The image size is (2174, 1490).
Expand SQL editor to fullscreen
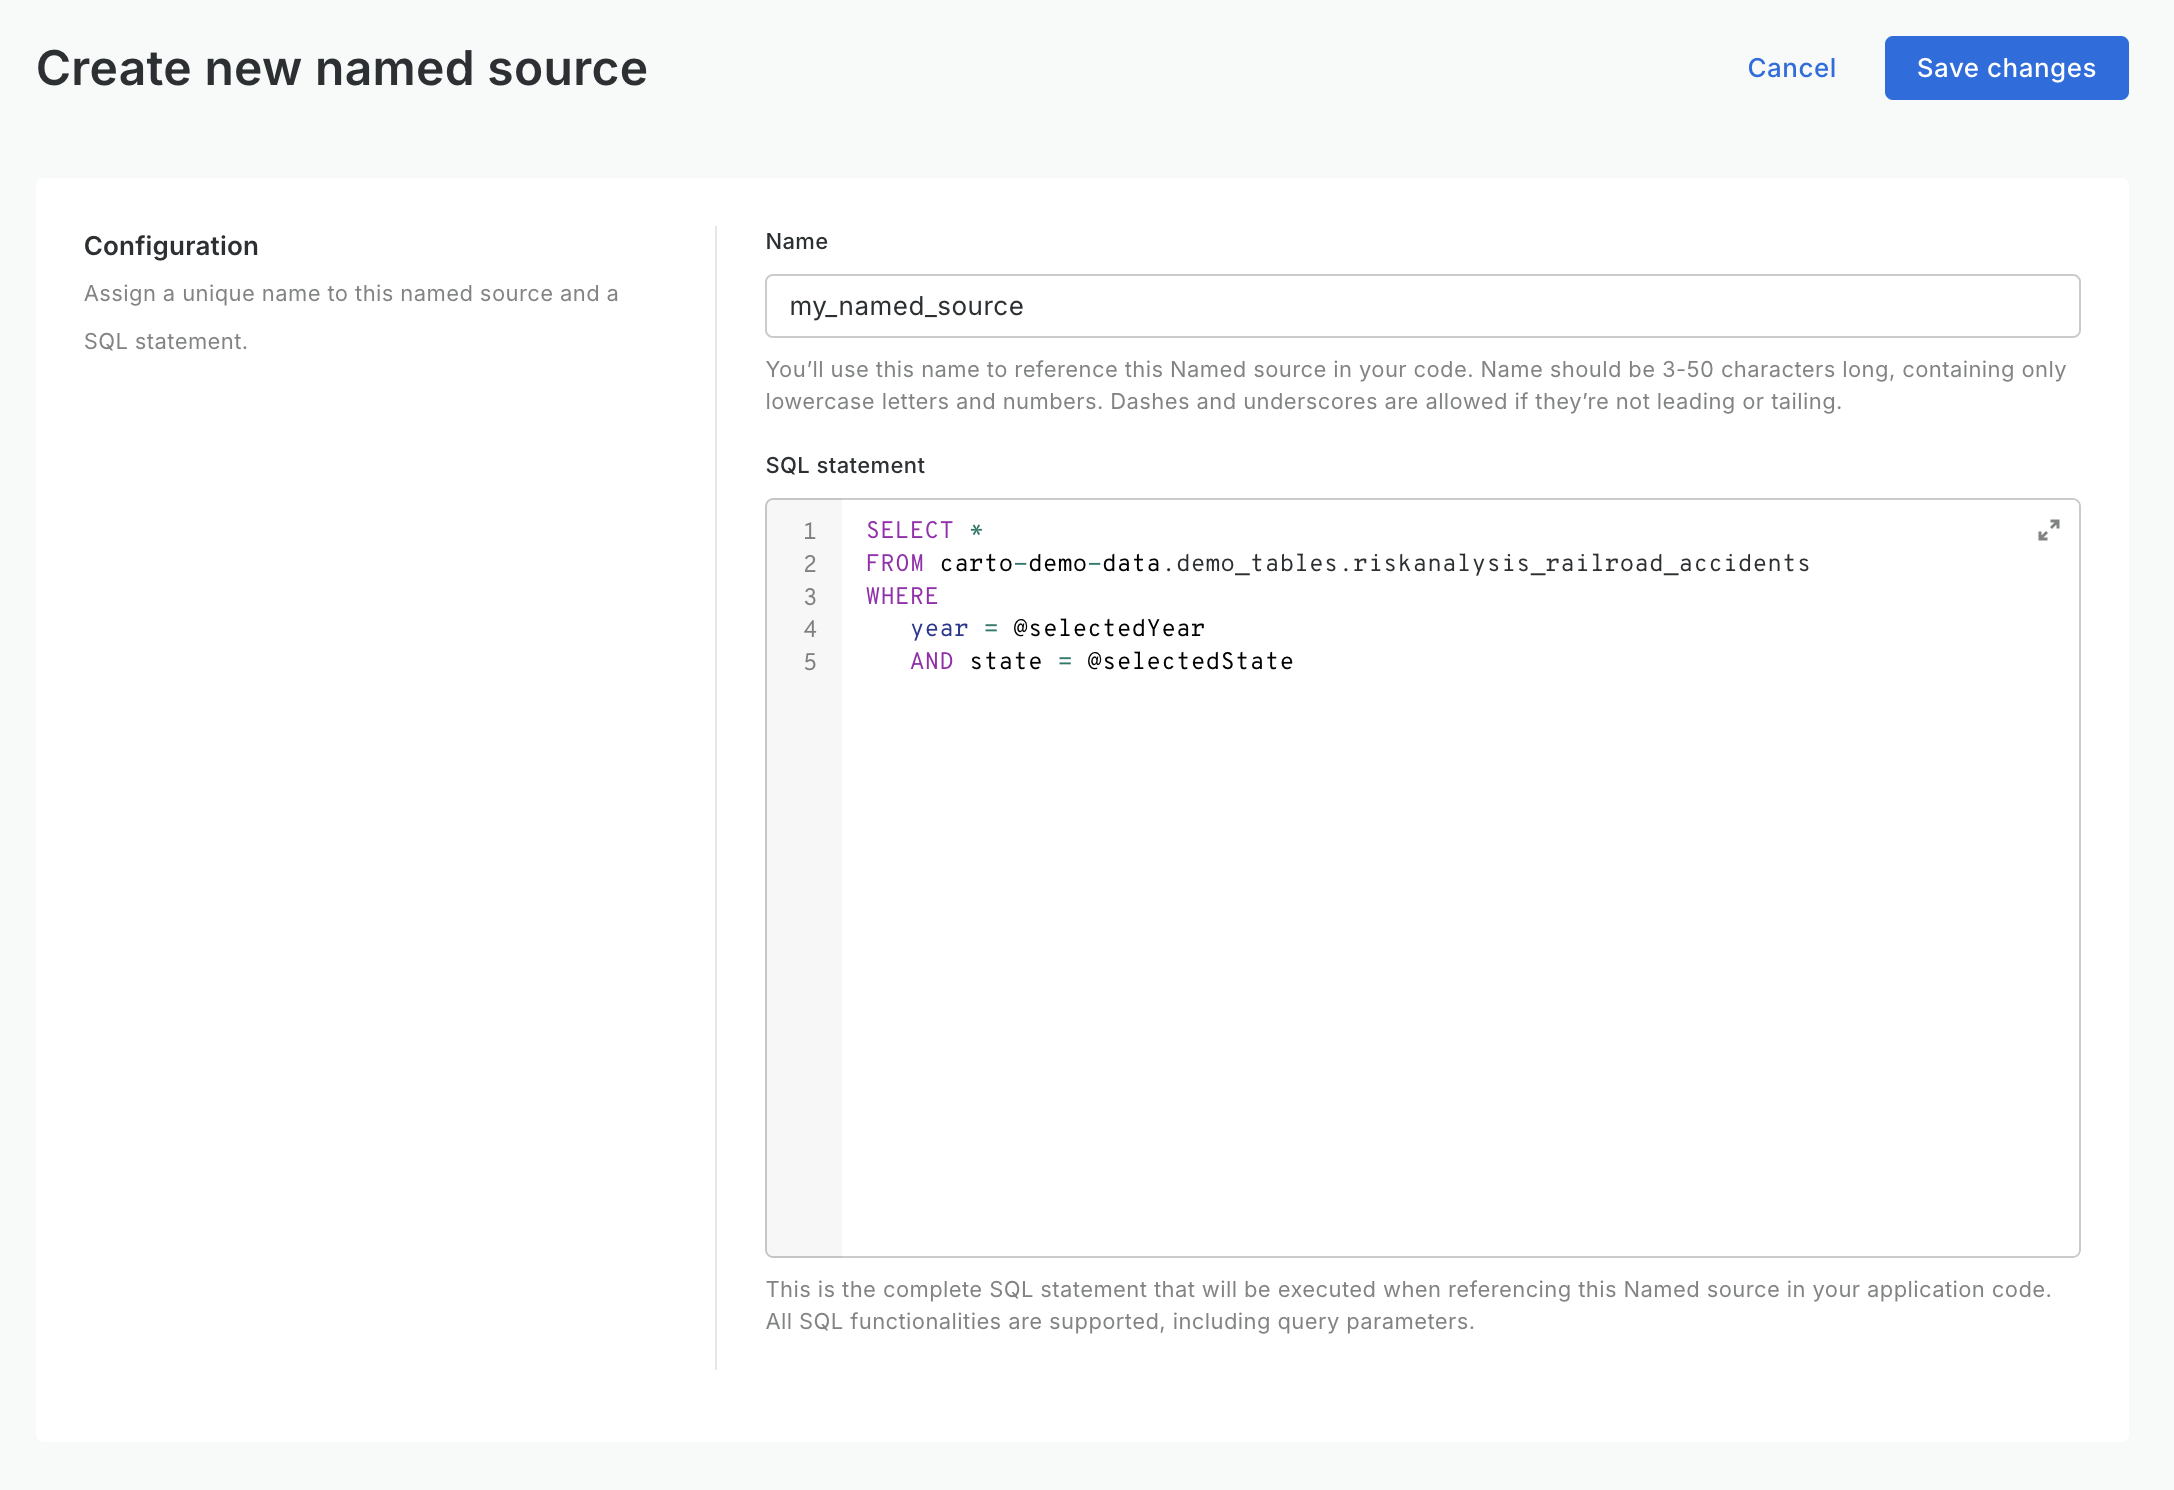2048,530
